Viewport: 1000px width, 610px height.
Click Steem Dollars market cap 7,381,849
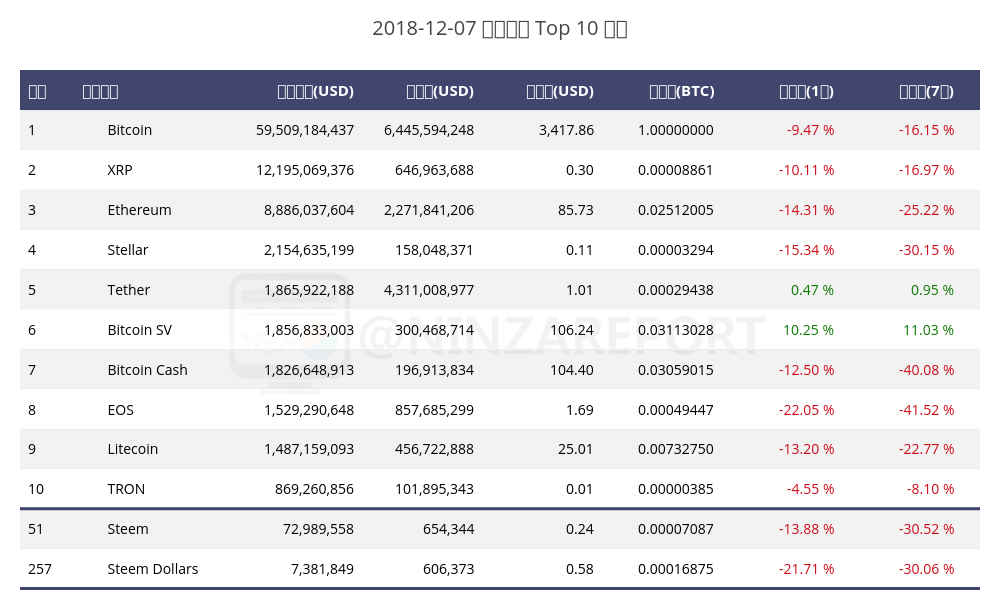point(322,569)
